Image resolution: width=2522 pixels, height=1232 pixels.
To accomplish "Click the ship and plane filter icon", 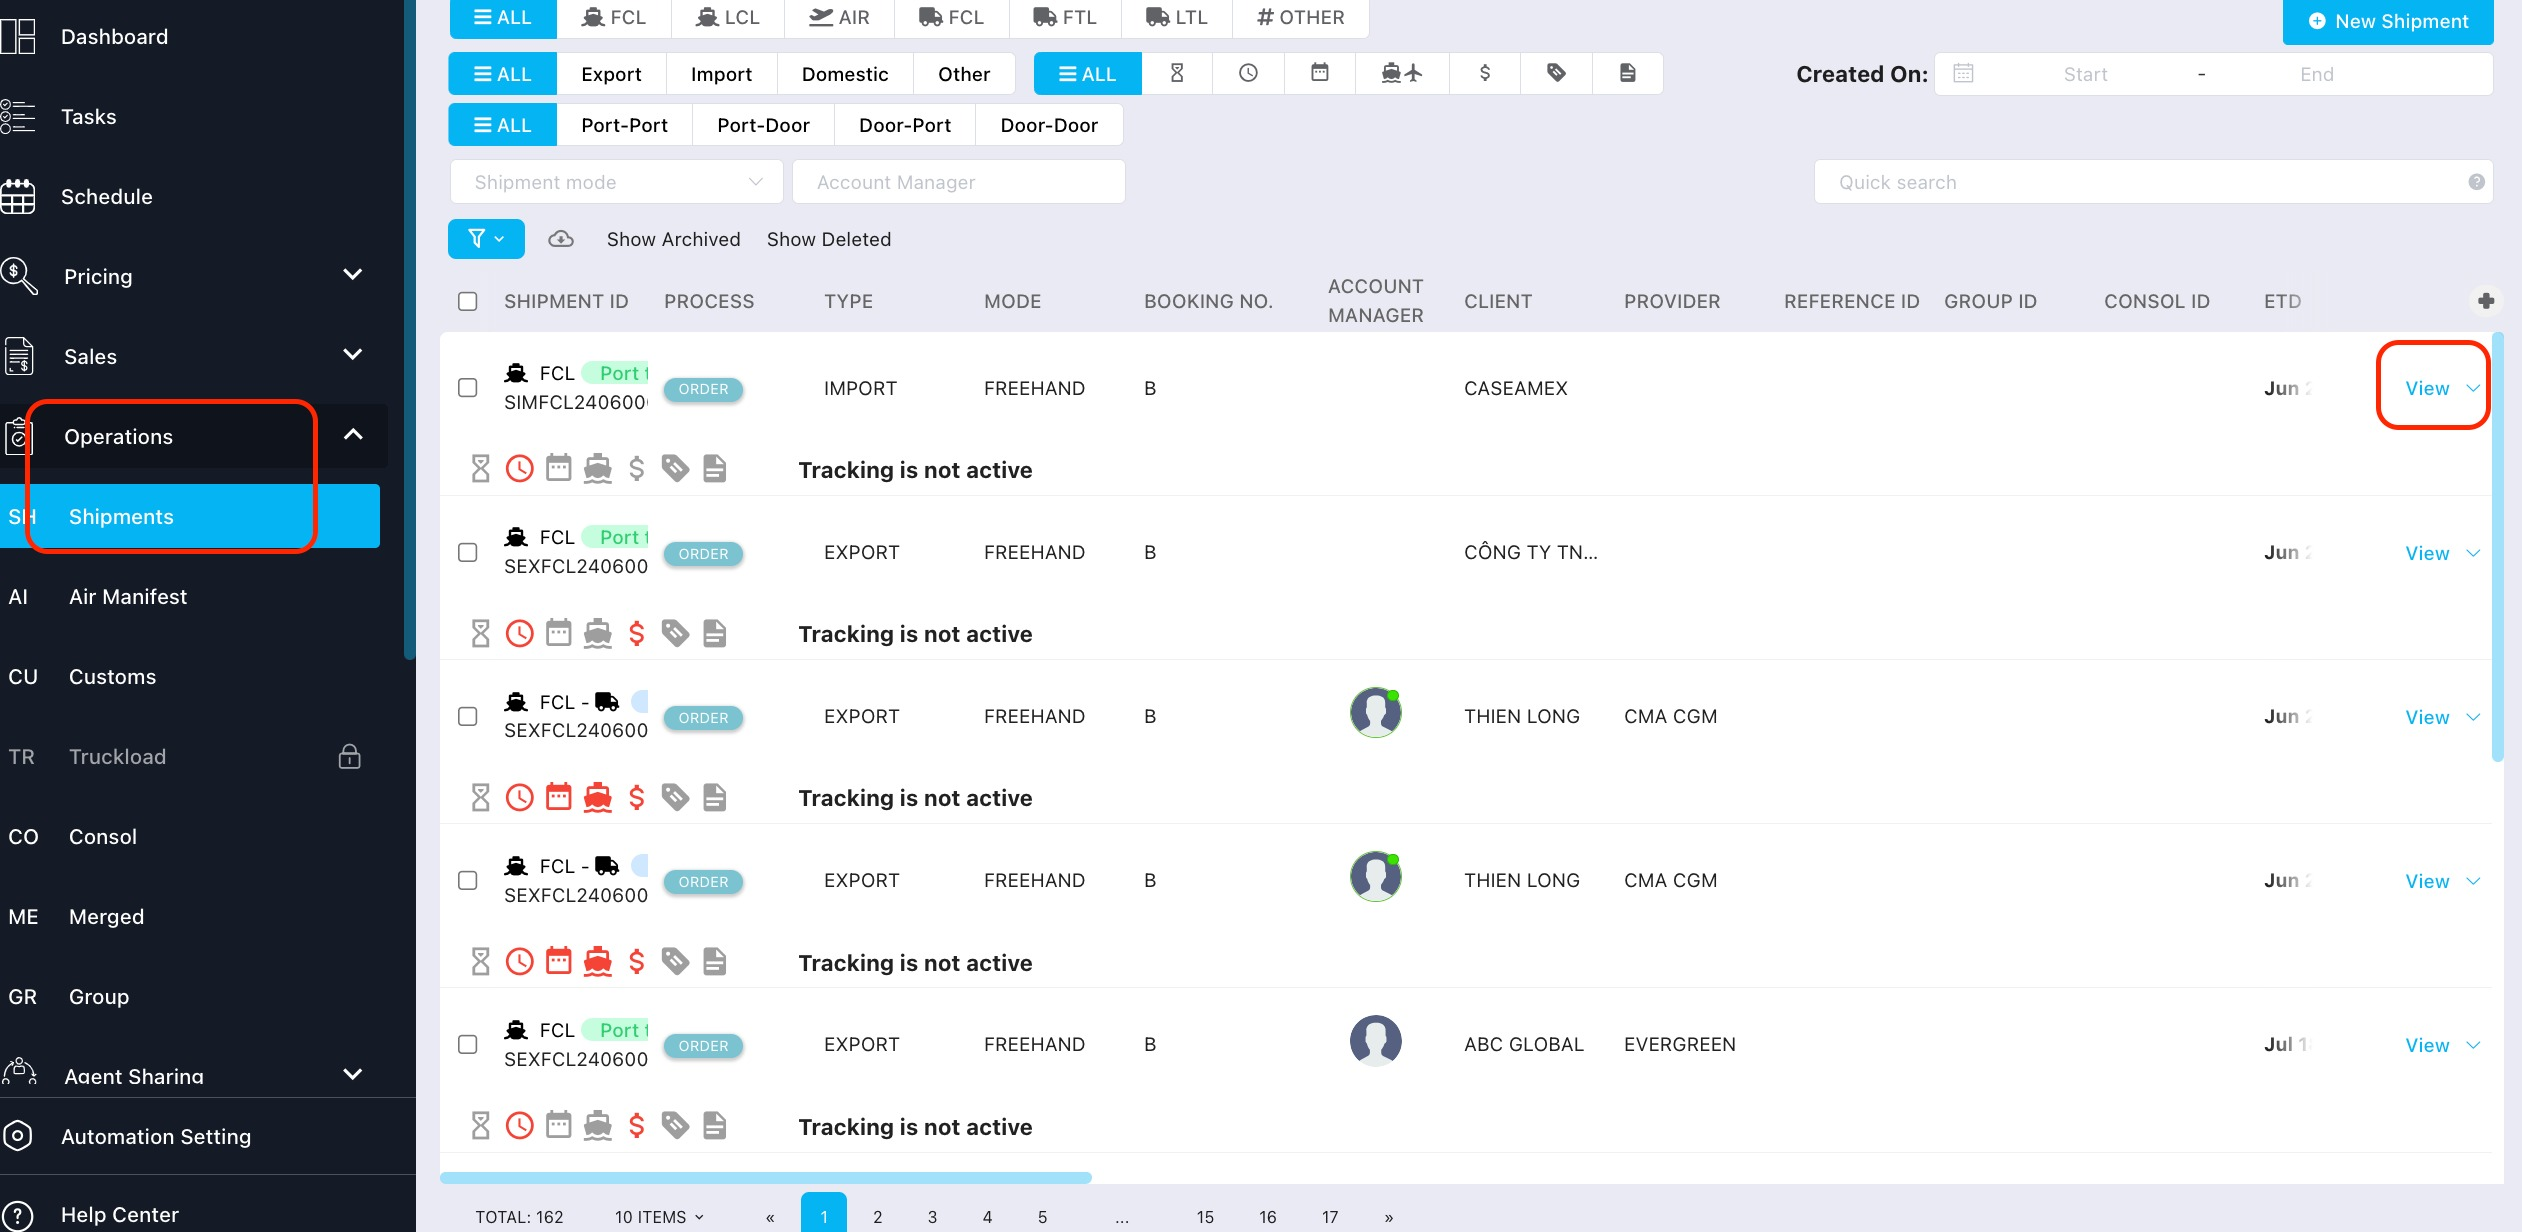I will 1401,73.
